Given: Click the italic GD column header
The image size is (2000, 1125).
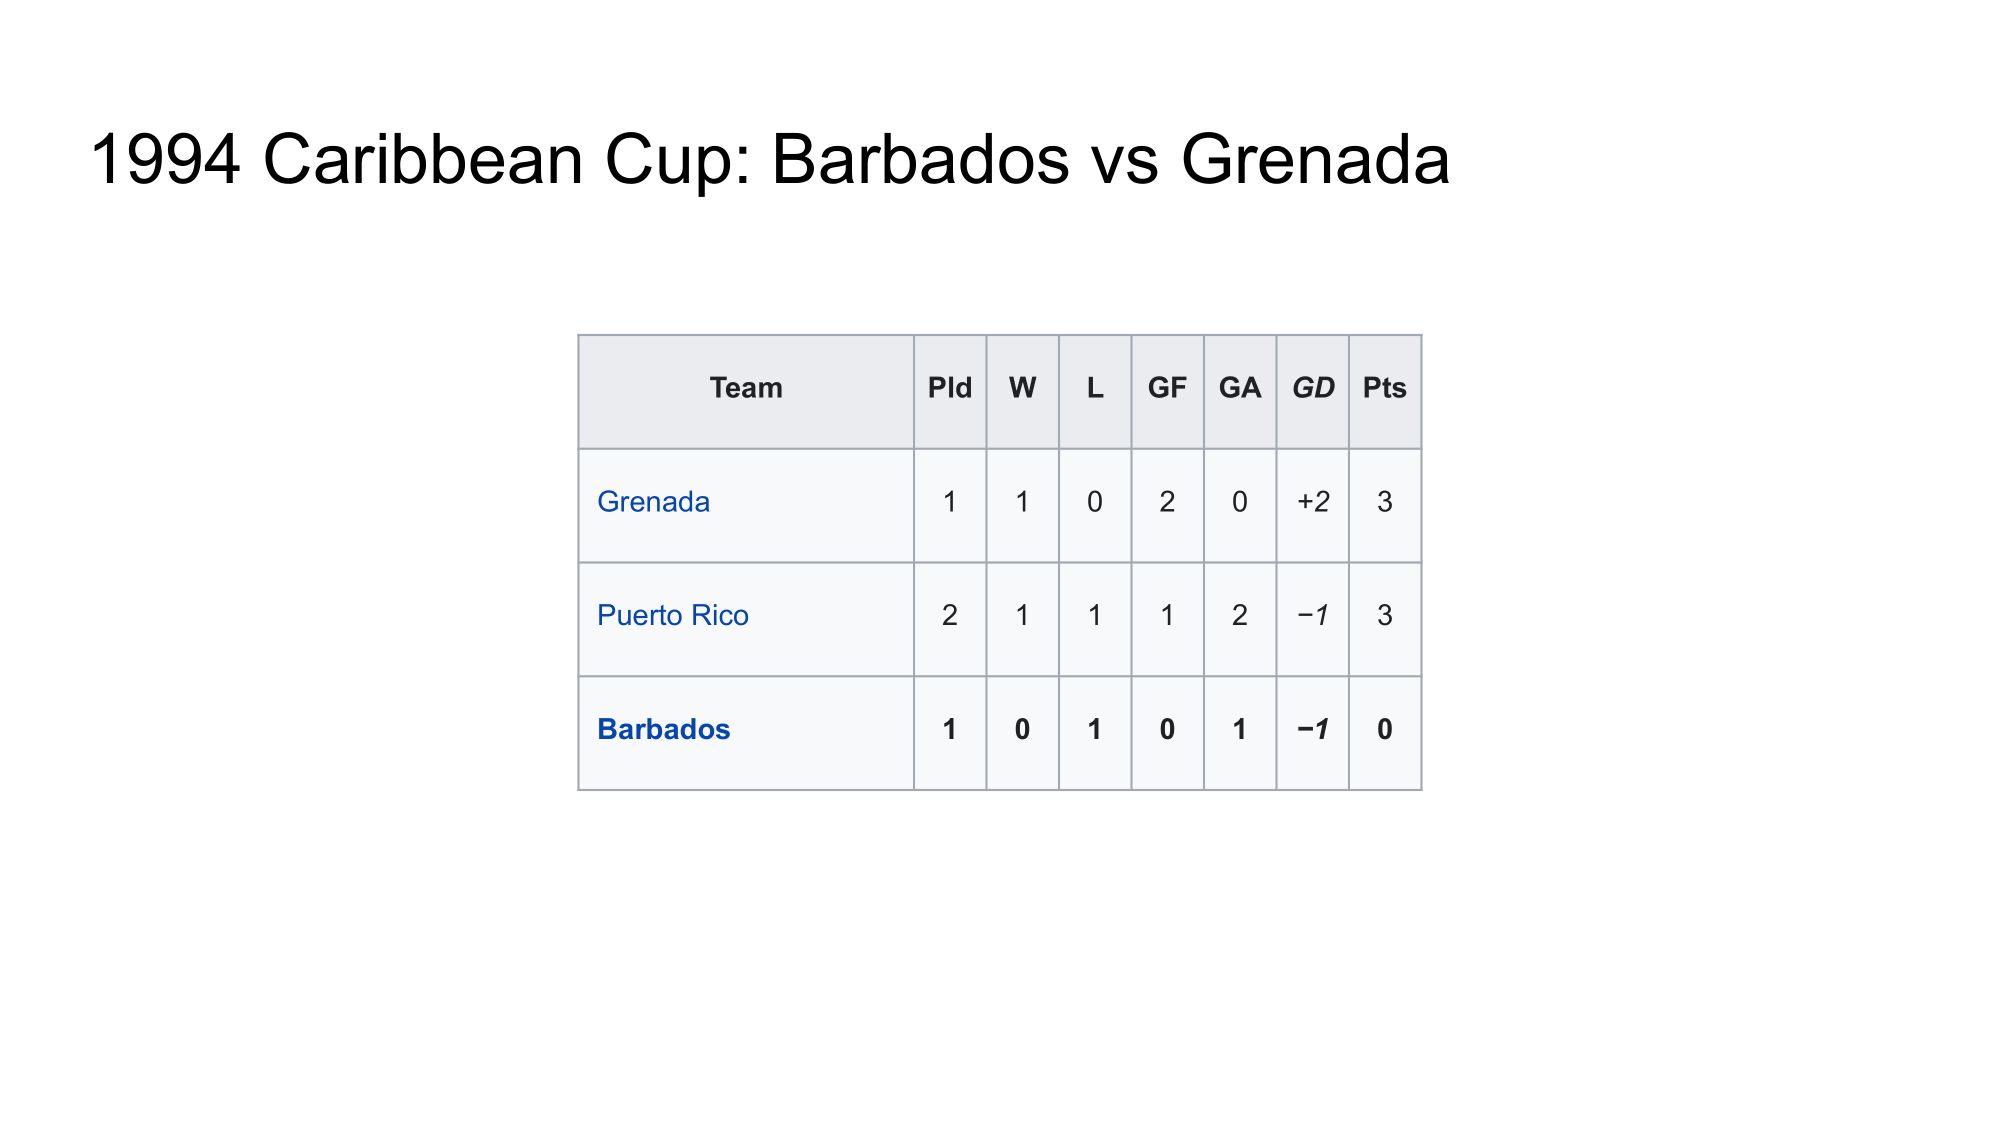Looking at the screenshot, I should pos(1313,388).
